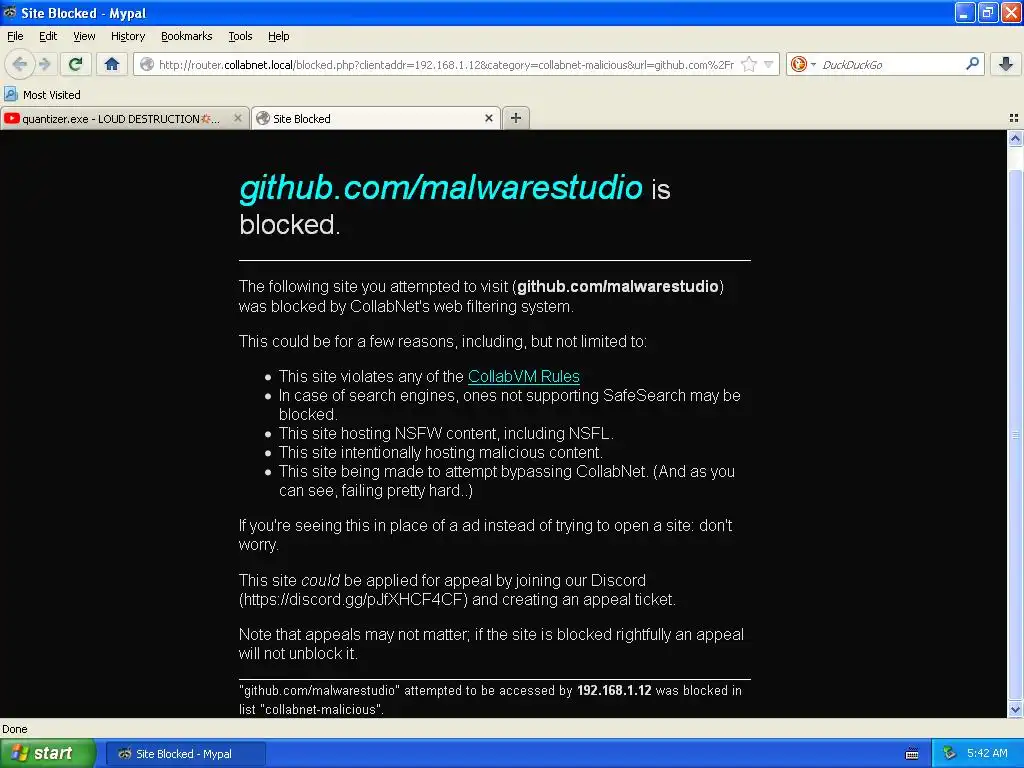
Task: Close the quantizer.exe tab
Action: click(238, 118)
